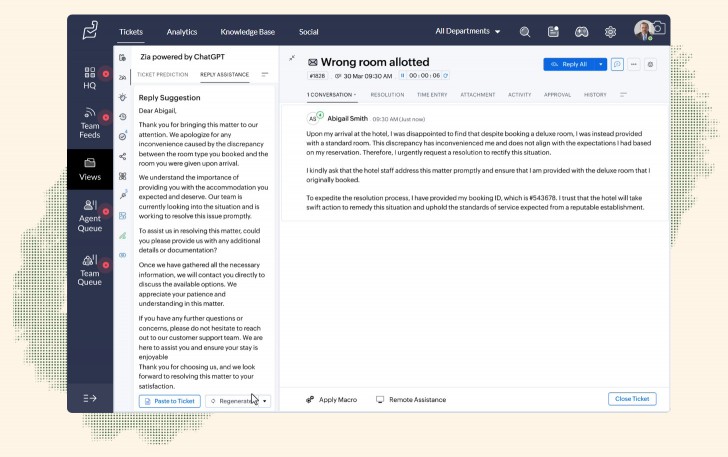Expand the Reply All dropdown arrow
Image resolution: width=728 pixels, height=457 pixels.
[601, 64]
